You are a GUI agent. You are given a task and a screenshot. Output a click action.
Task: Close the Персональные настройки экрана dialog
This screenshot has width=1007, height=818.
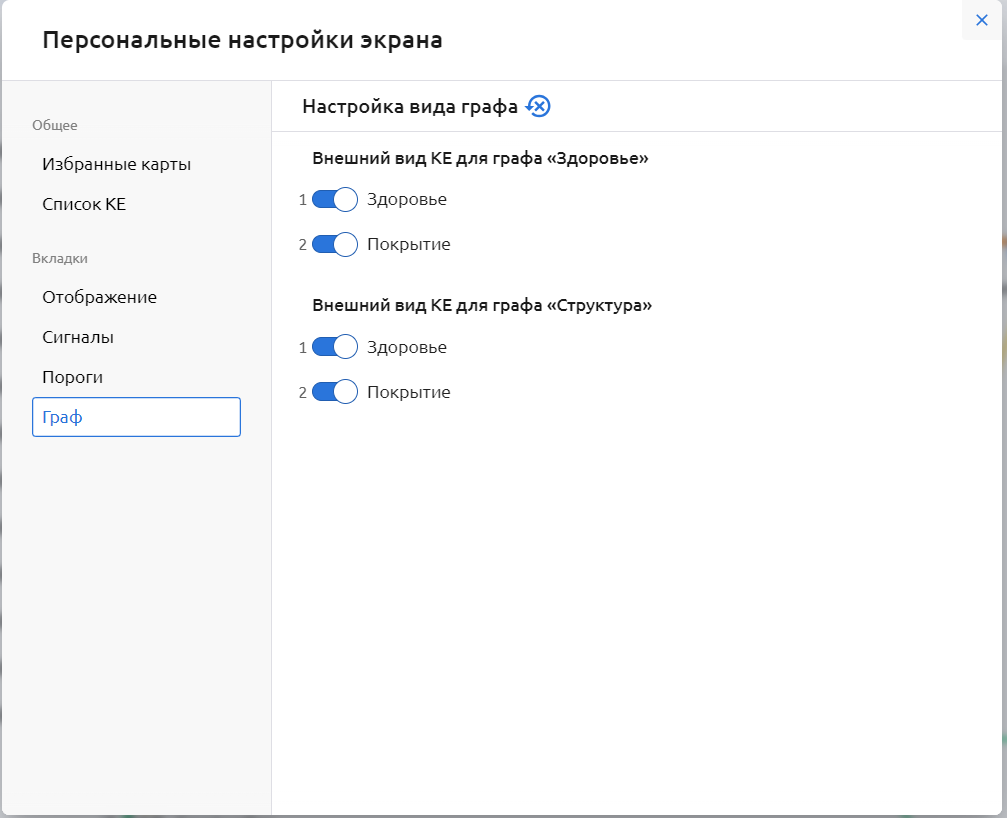(981, 20)
